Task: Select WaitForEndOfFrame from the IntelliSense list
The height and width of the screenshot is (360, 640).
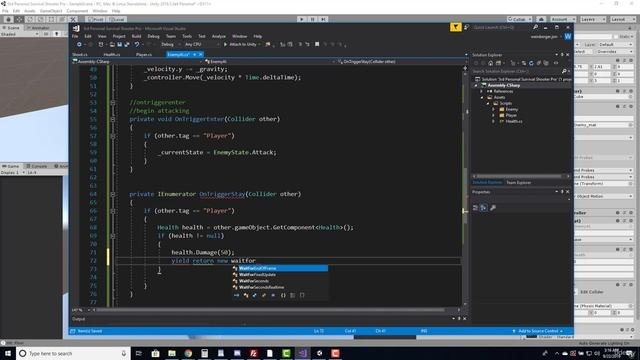Action: tap(280, 268)
